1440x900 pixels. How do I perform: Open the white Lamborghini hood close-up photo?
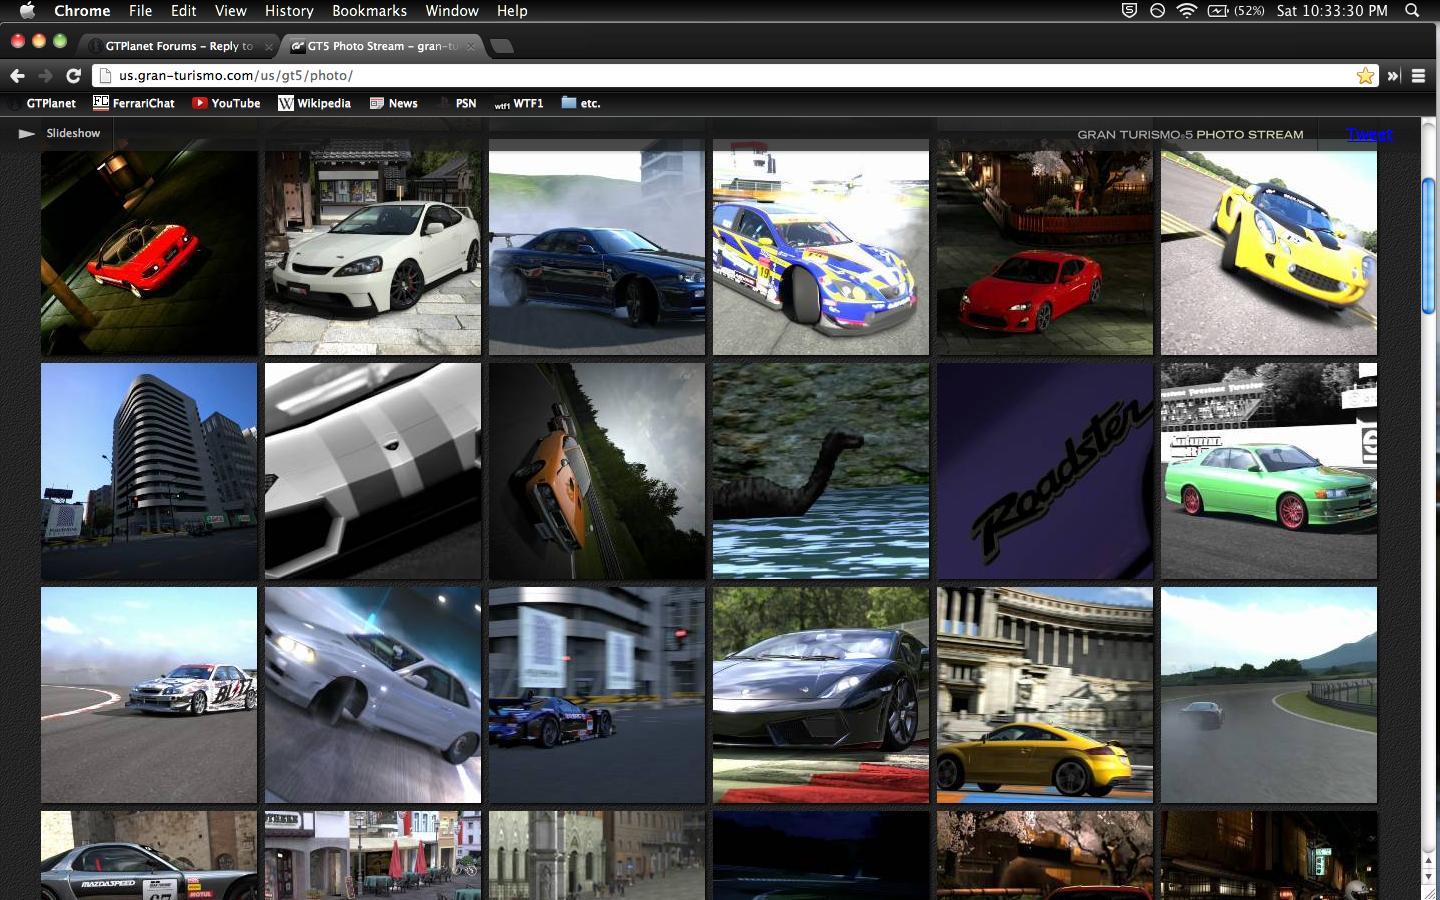(x=373, y=471)
